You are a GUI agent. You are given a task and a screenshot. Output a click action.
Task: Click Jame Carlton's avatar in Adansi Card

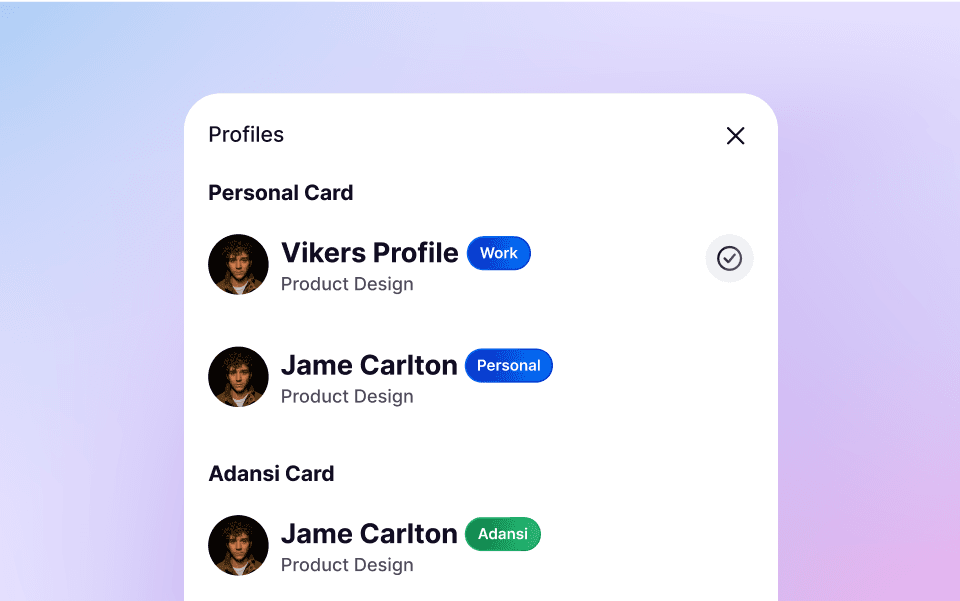point(238,545)
